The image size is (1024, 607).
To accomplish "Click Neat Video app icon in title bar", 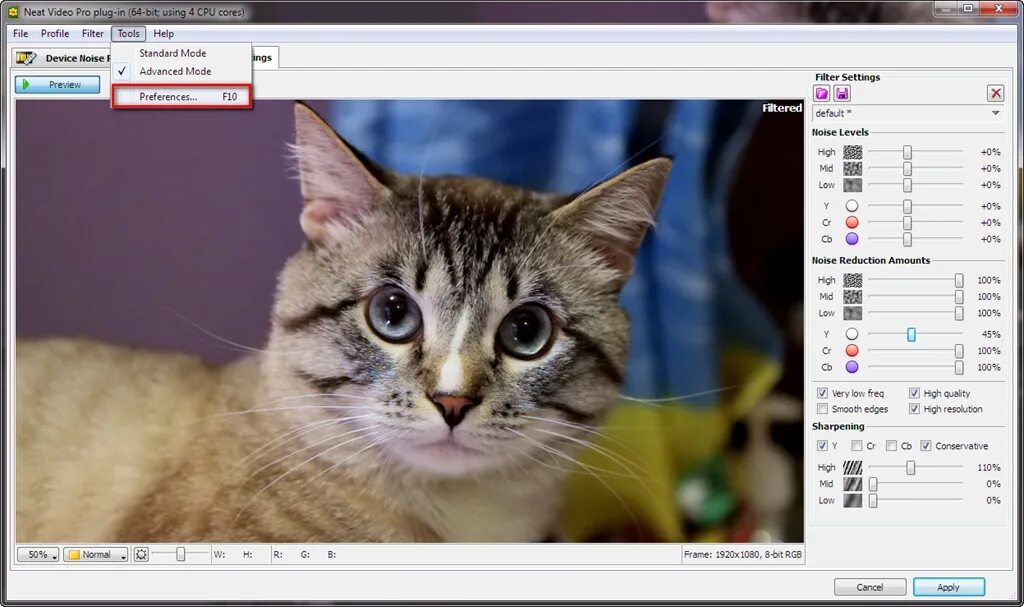I will coord(13,12).
